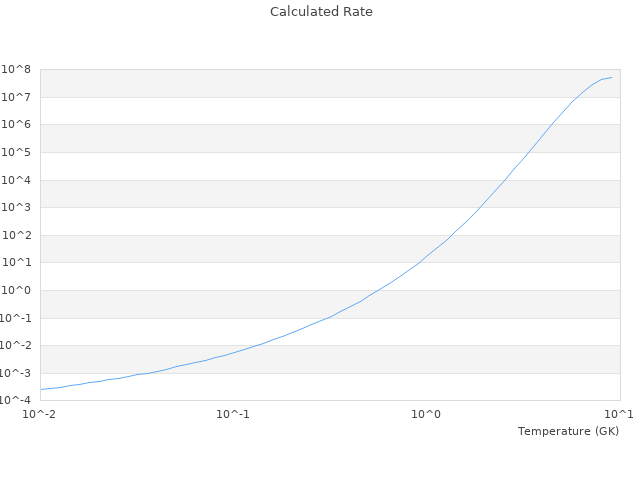Viewport: 640px width, 480px height.
Task: Select the 10^7 y-axis tick label
Action: coord(19,97)
